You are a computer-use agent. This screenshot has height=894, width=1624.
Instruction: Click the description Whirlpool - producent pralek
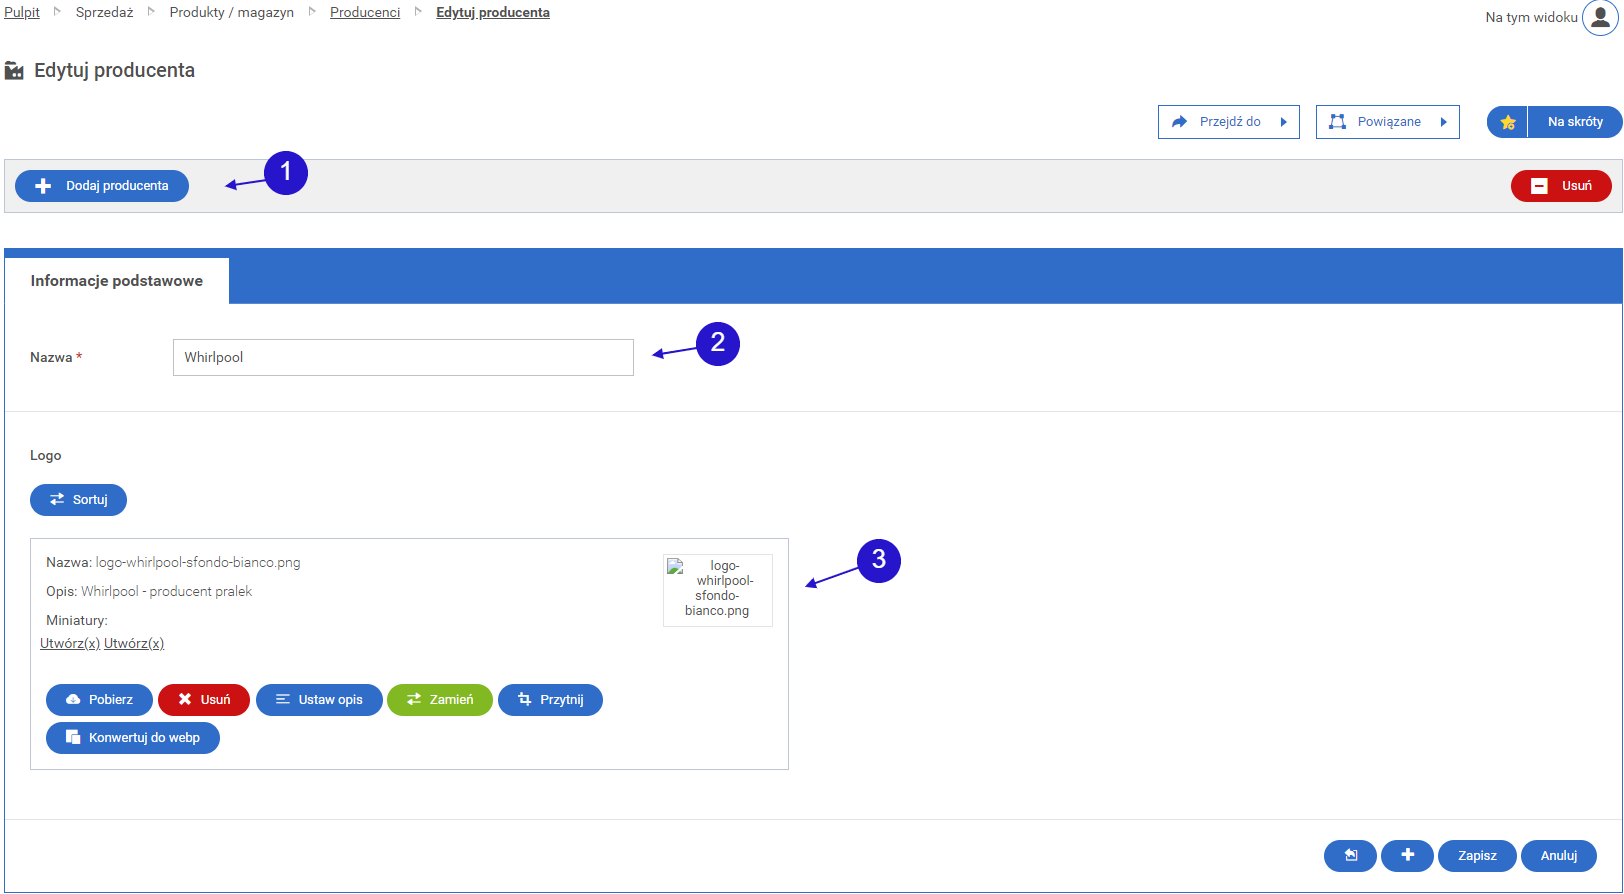click(166, 592)
